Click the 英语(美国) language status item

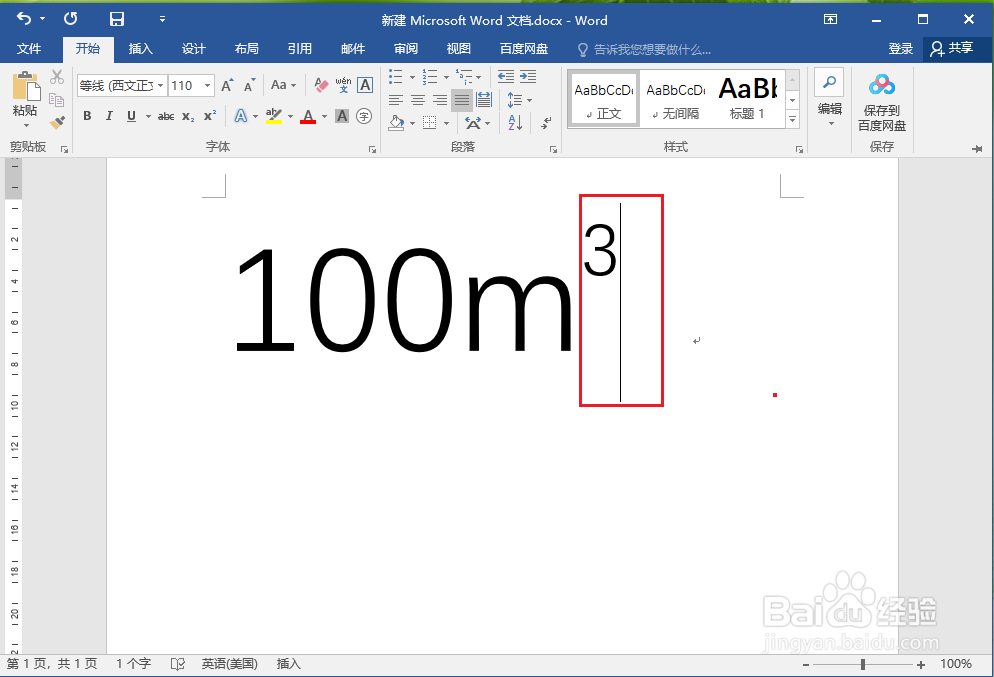click(228, 663)
